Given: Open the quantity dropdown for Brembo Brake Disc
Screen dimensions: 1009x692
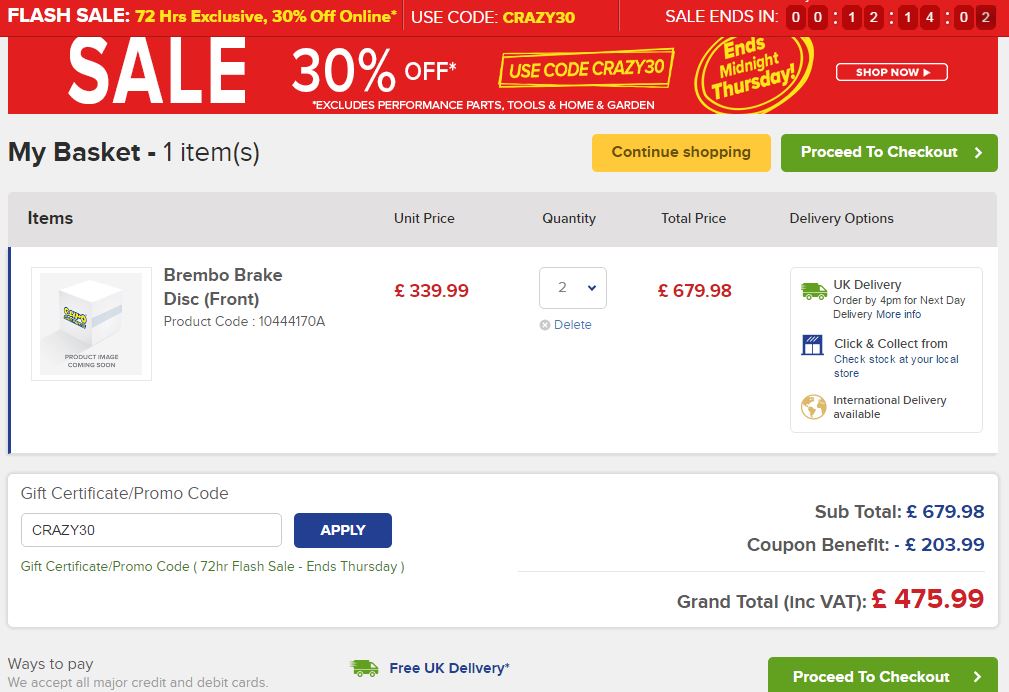Looking at the screenshot, I should [572, 288].
